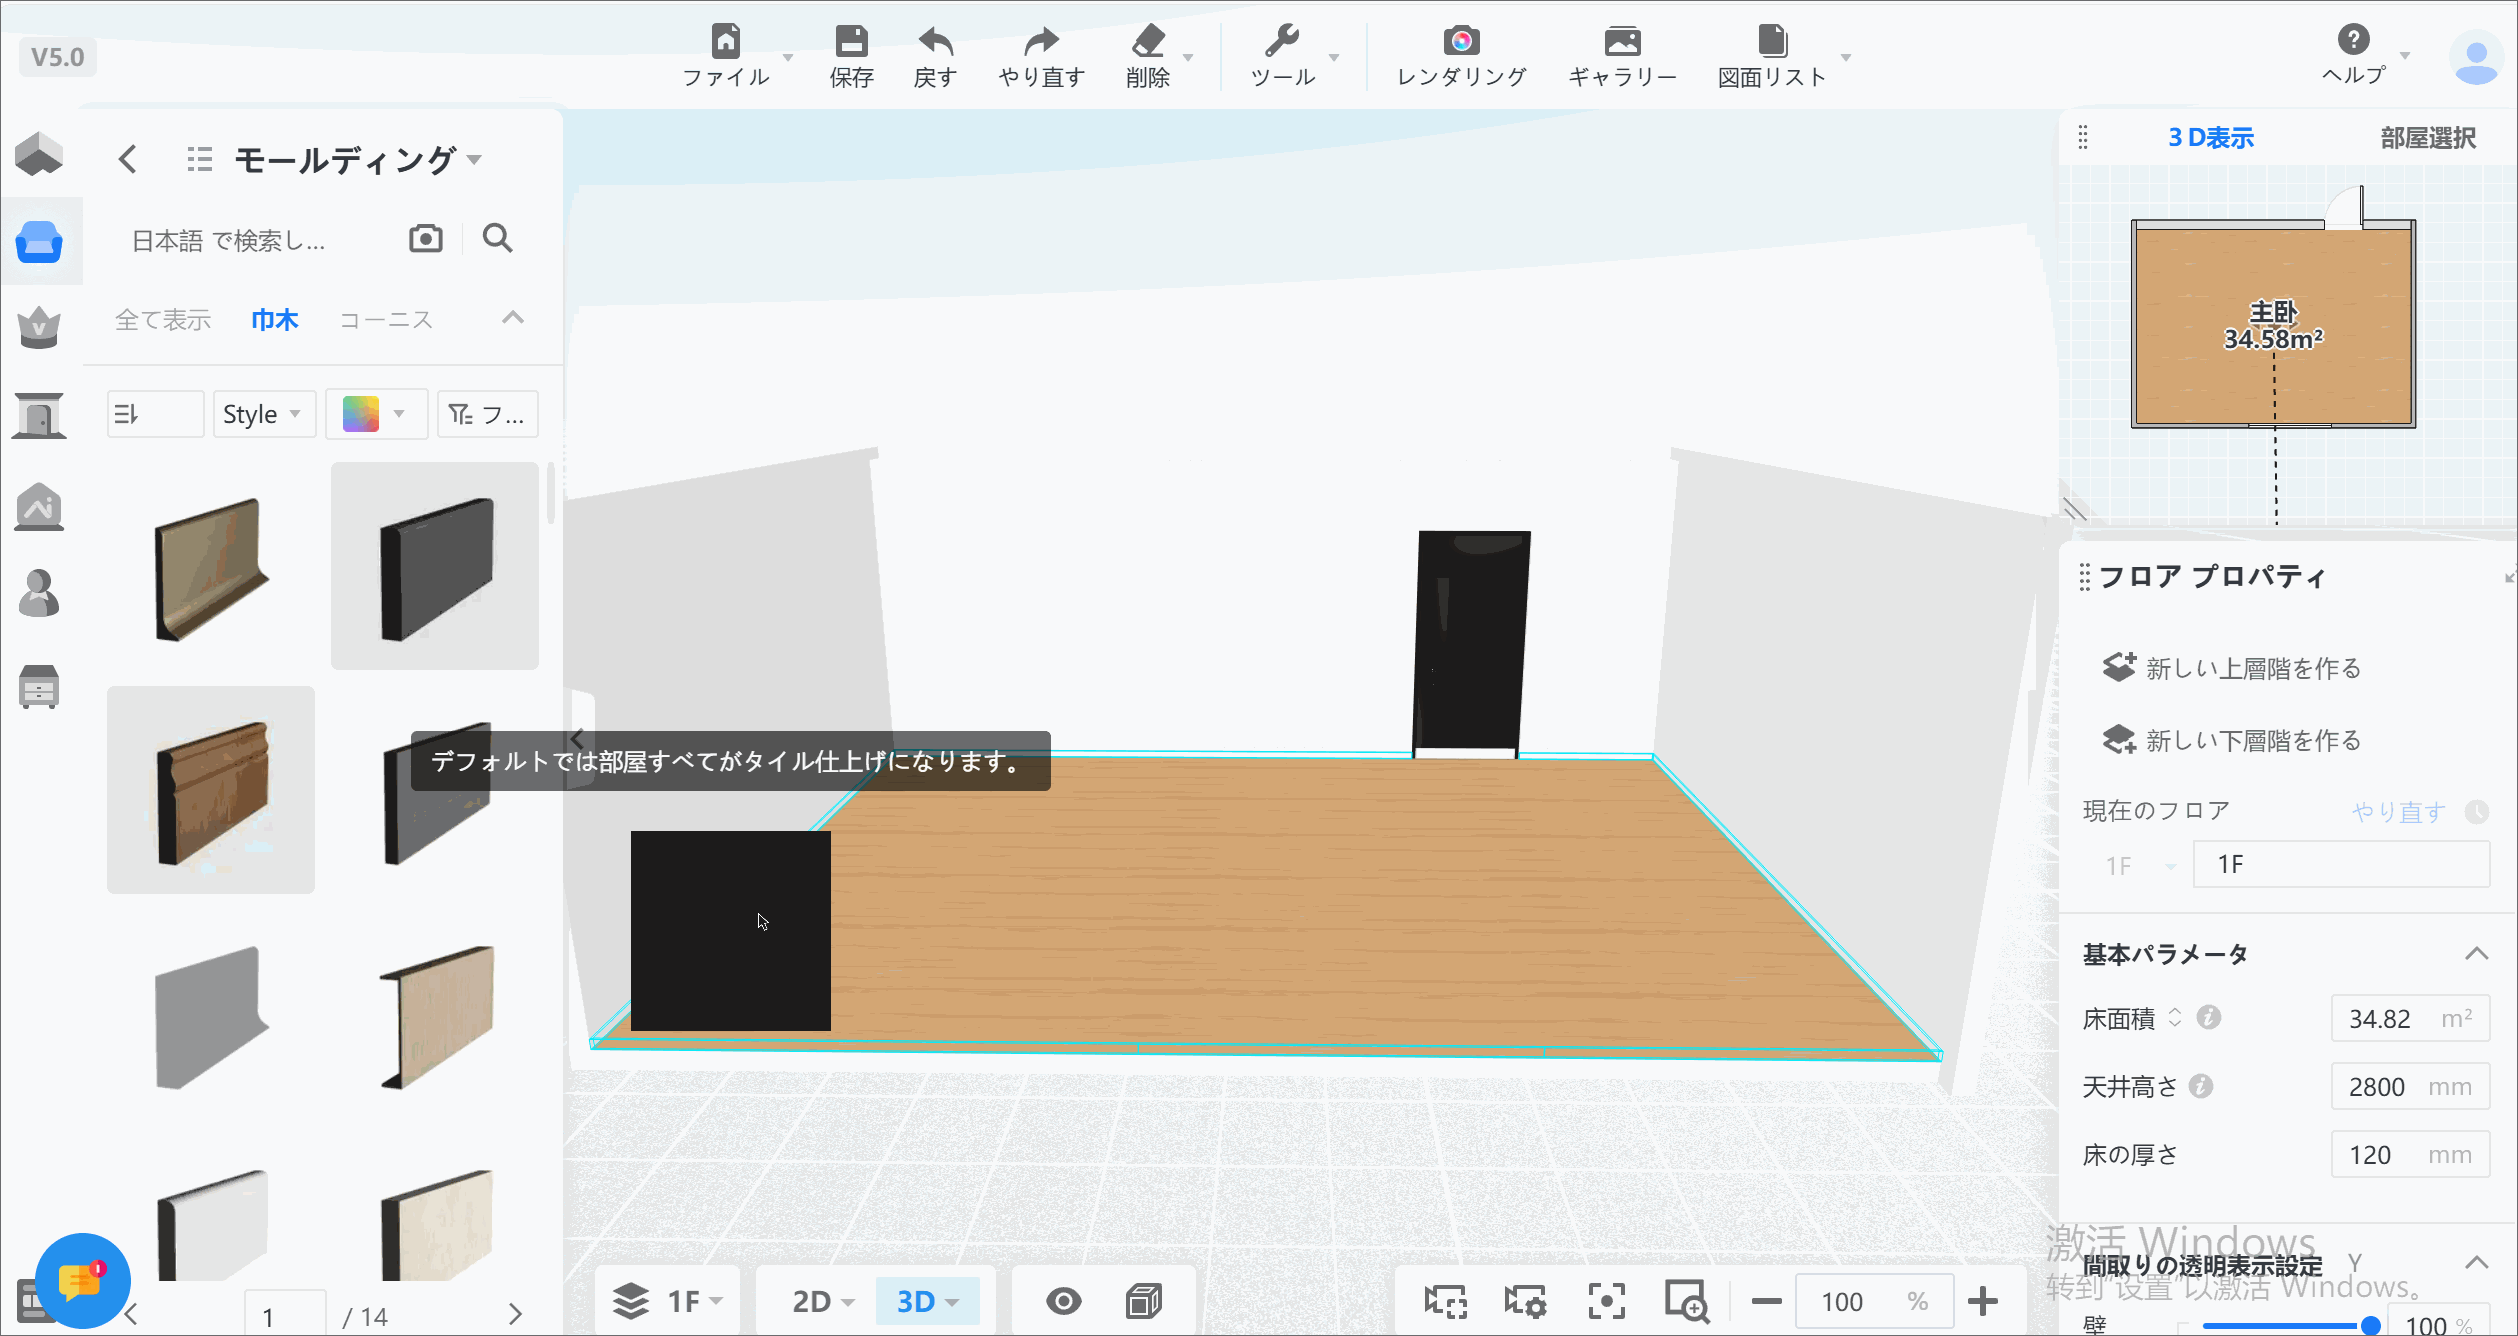The image size is (2518, 1336).
Task: Go to the next catalog page
Action: point(515,1314)
